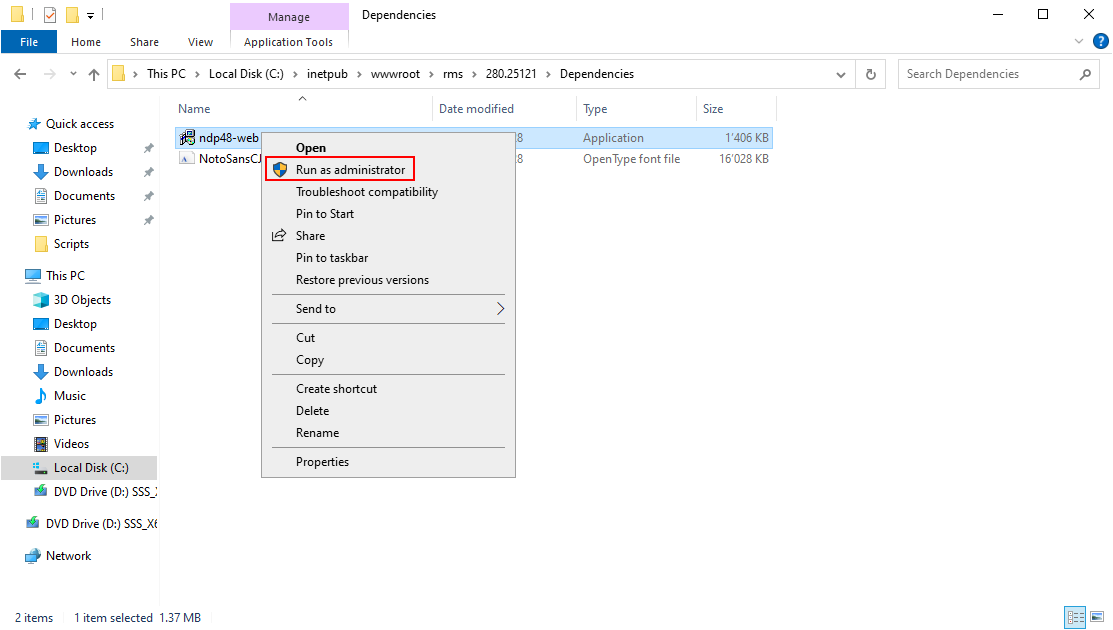Switch to details view layout icon
This screenshot has width=1113, height=630.
tap(1076, 618)
